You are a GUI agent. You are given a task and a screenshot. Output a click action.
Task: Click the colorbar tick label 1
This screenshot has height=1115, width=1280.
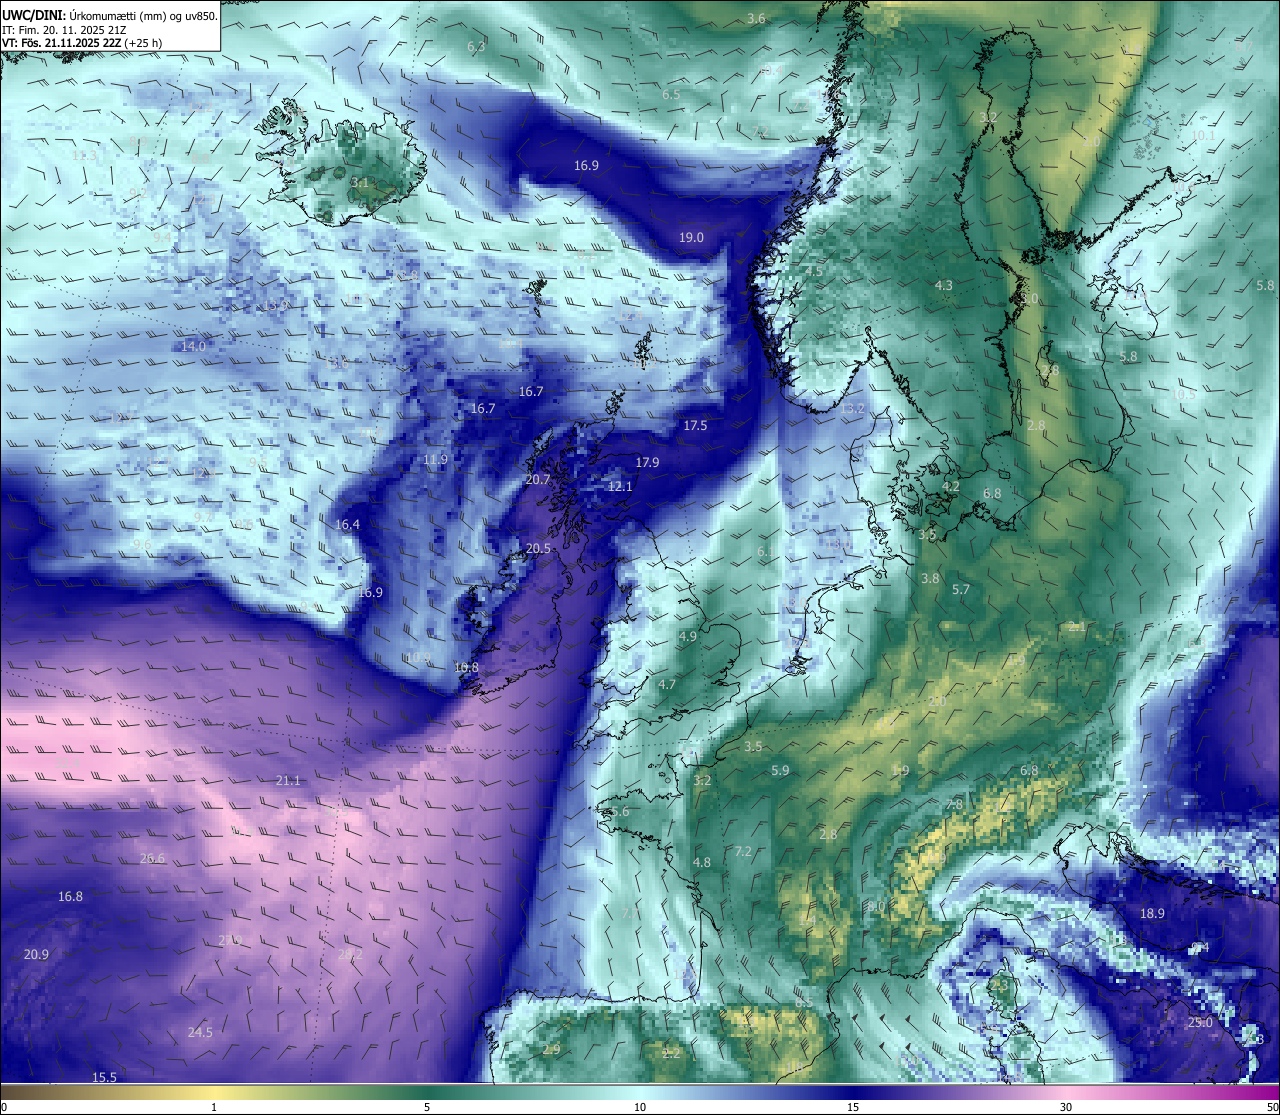click(x=214, y=1107)
